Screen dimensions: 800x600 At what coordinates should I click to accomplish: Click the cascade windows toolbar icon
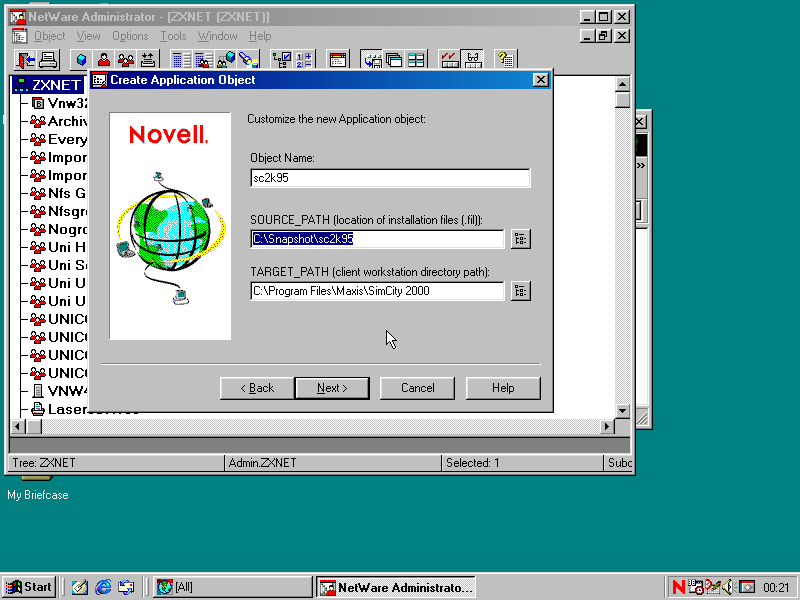(393, 60)
